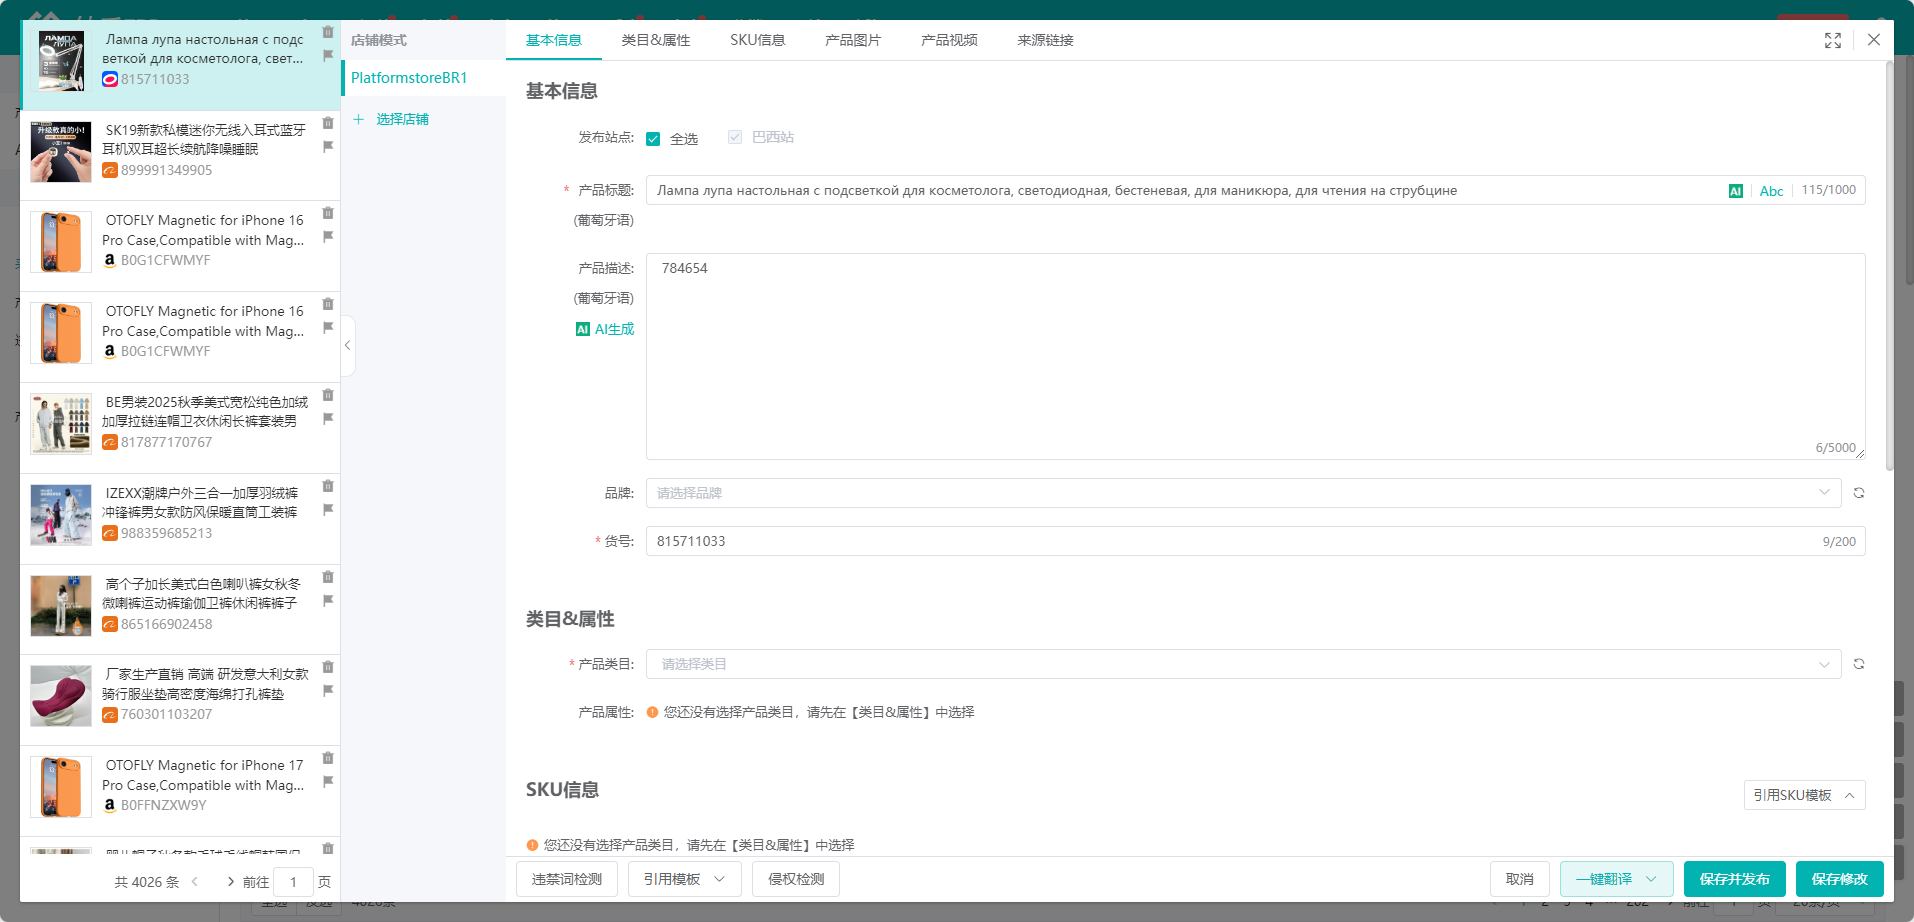Run 违禁词检测 forbidden word check

pos(566,879)
